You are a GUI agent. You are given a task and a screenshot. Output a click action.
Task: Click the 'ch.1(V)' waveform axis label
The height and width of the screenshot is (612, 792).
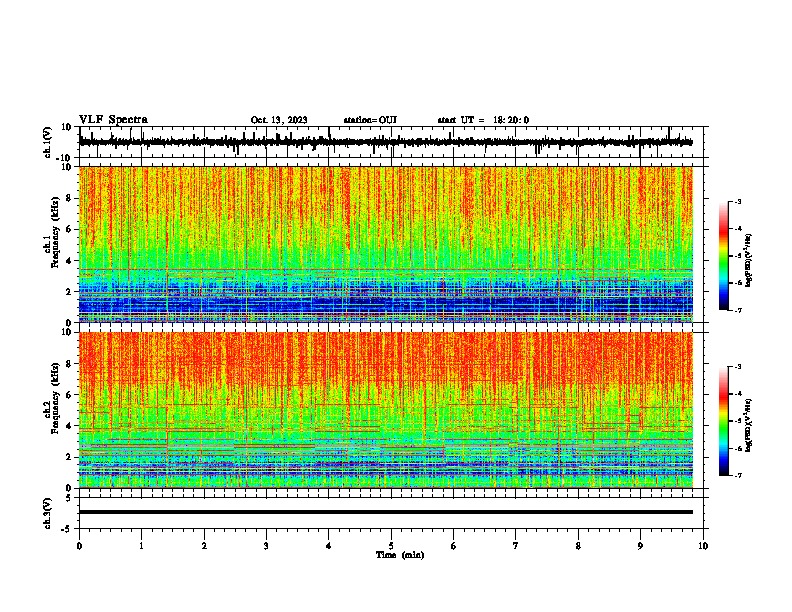[48, 142]
